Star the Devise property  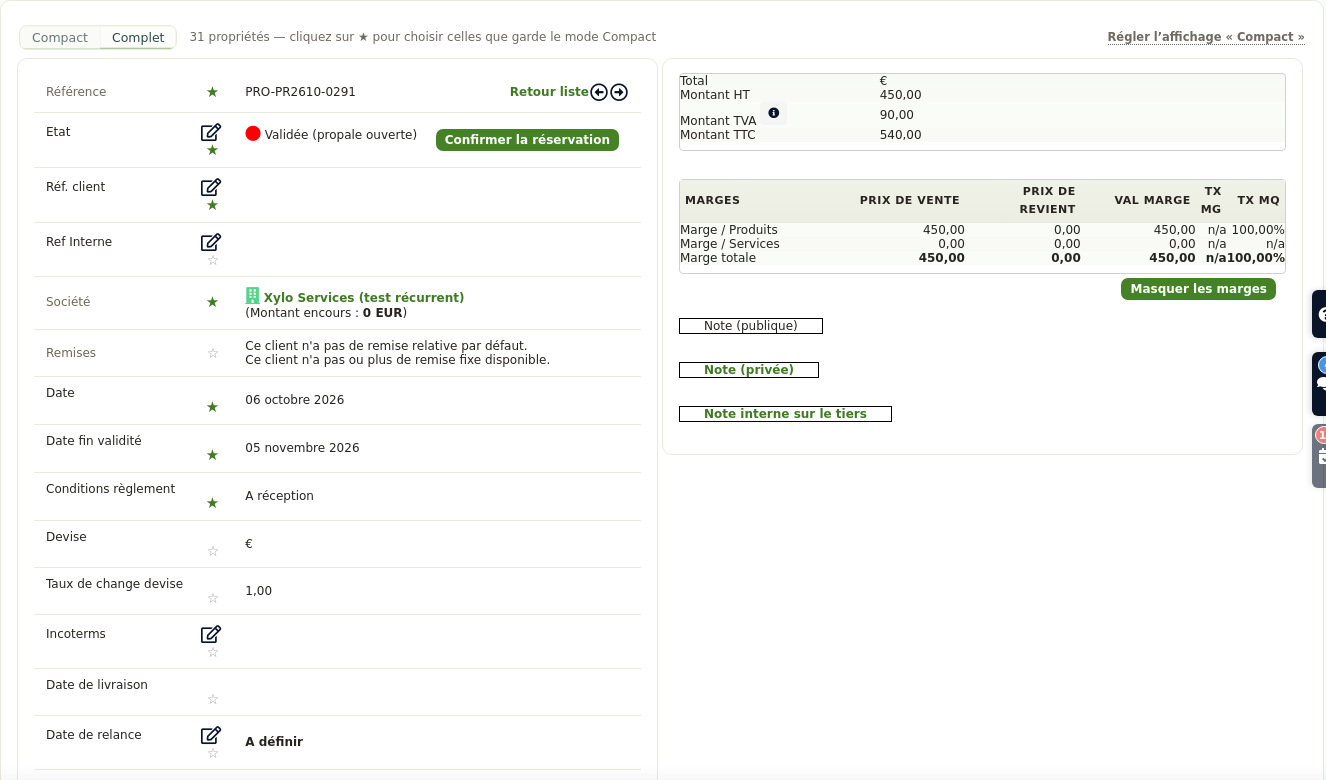212,551
